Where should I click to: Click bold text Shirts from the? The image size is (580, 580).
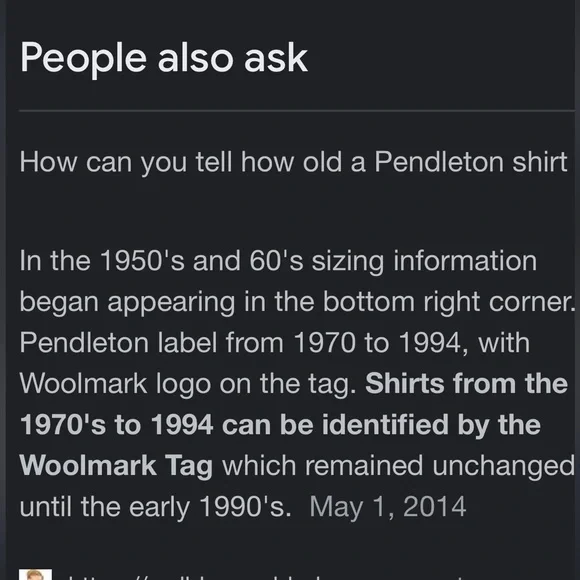coord(466,383)
